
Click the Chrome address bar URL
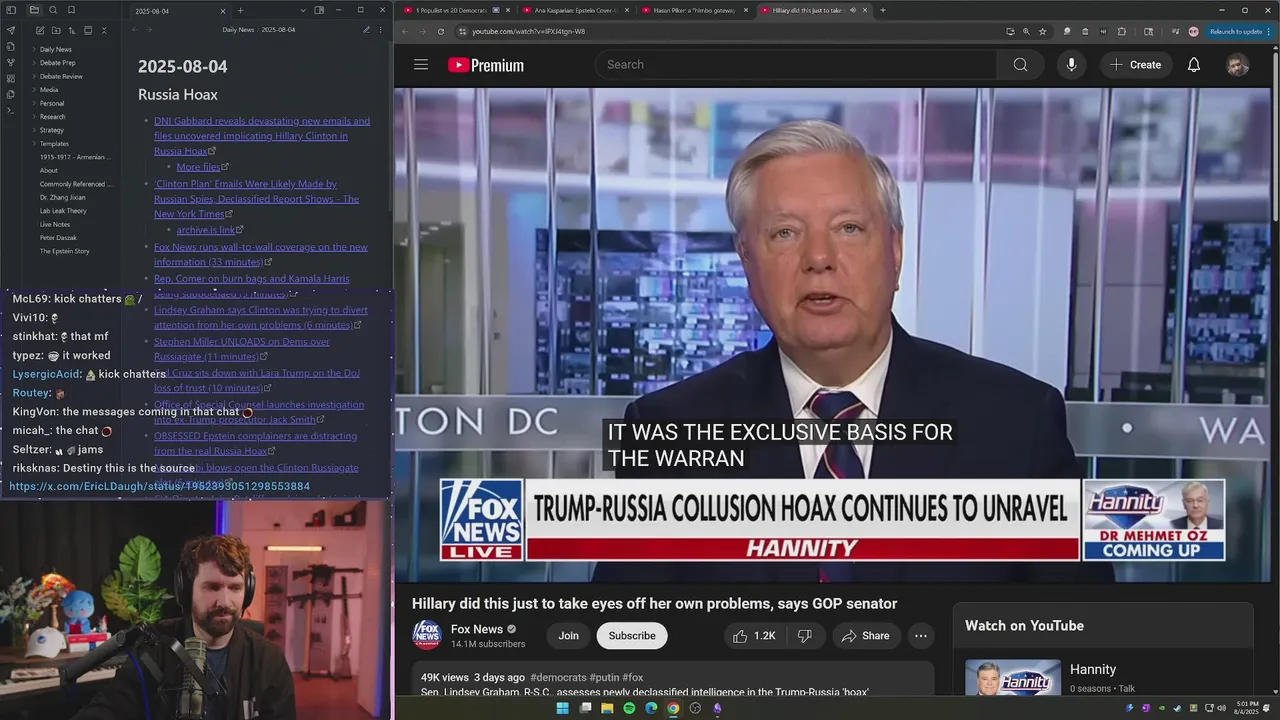pos(529,31)
